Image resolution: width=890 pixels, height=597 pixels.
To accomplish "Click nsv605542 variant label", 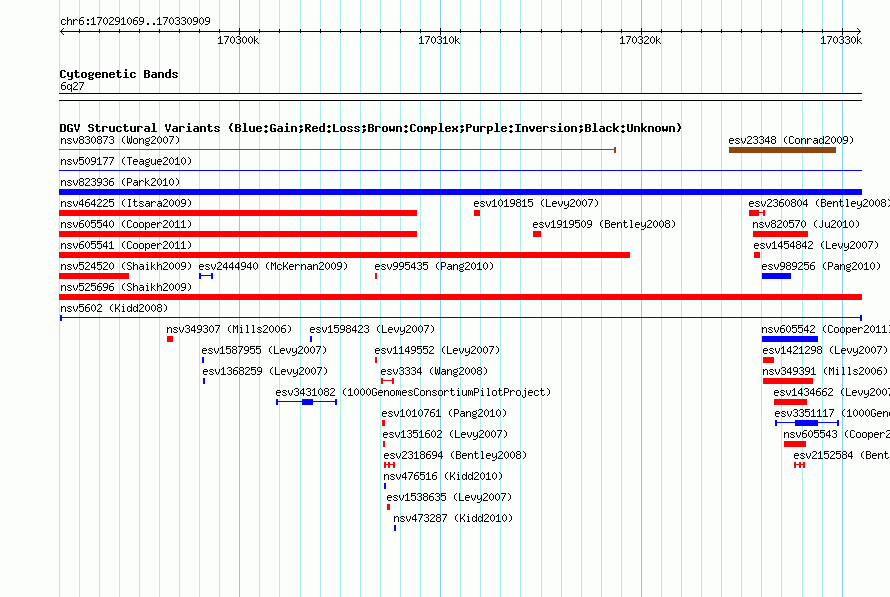I will 825,329.
